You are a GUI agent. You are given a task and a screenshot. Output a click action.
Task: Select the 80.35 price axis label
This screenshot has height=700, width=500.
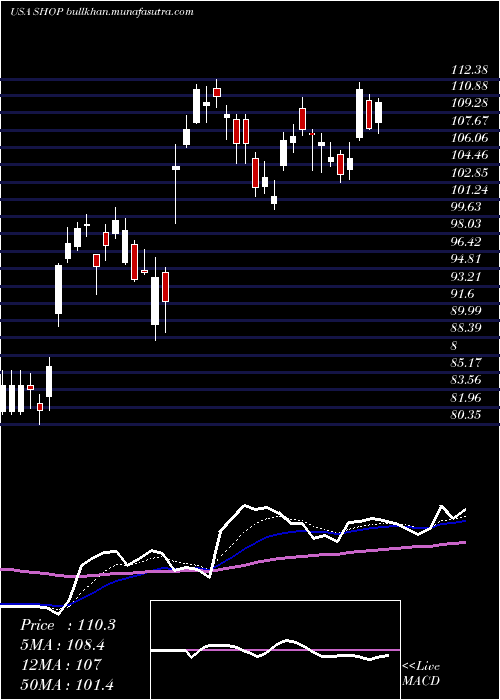point(466,415)
